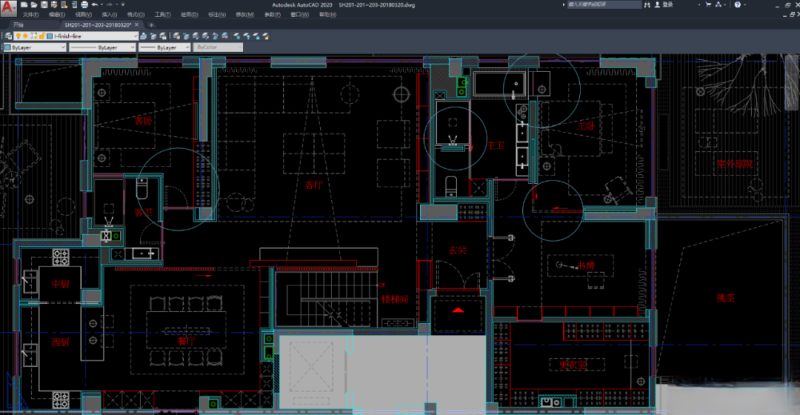Click the Save icon in quick access toolbar
The height and width of the screenshot is (415, 800).
43,5
